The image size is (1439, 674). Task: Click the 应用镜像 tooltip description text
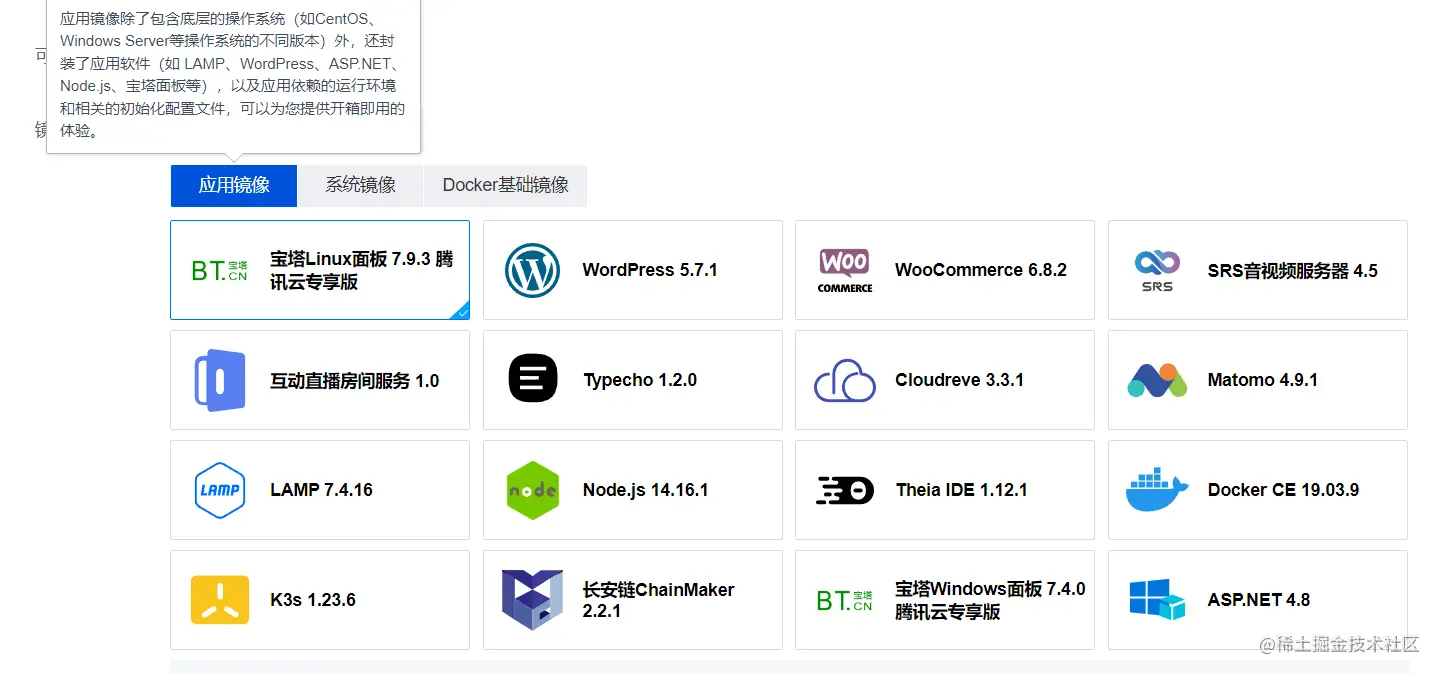click(233, 76)
